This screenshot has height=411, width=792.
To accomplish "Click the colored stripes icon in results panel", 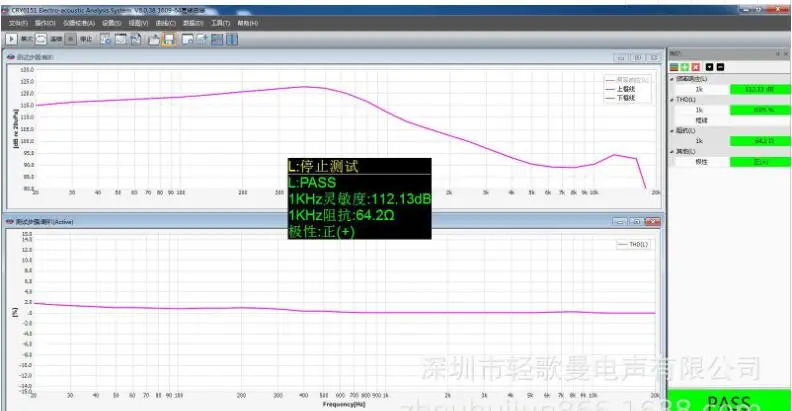I will 674,67.
